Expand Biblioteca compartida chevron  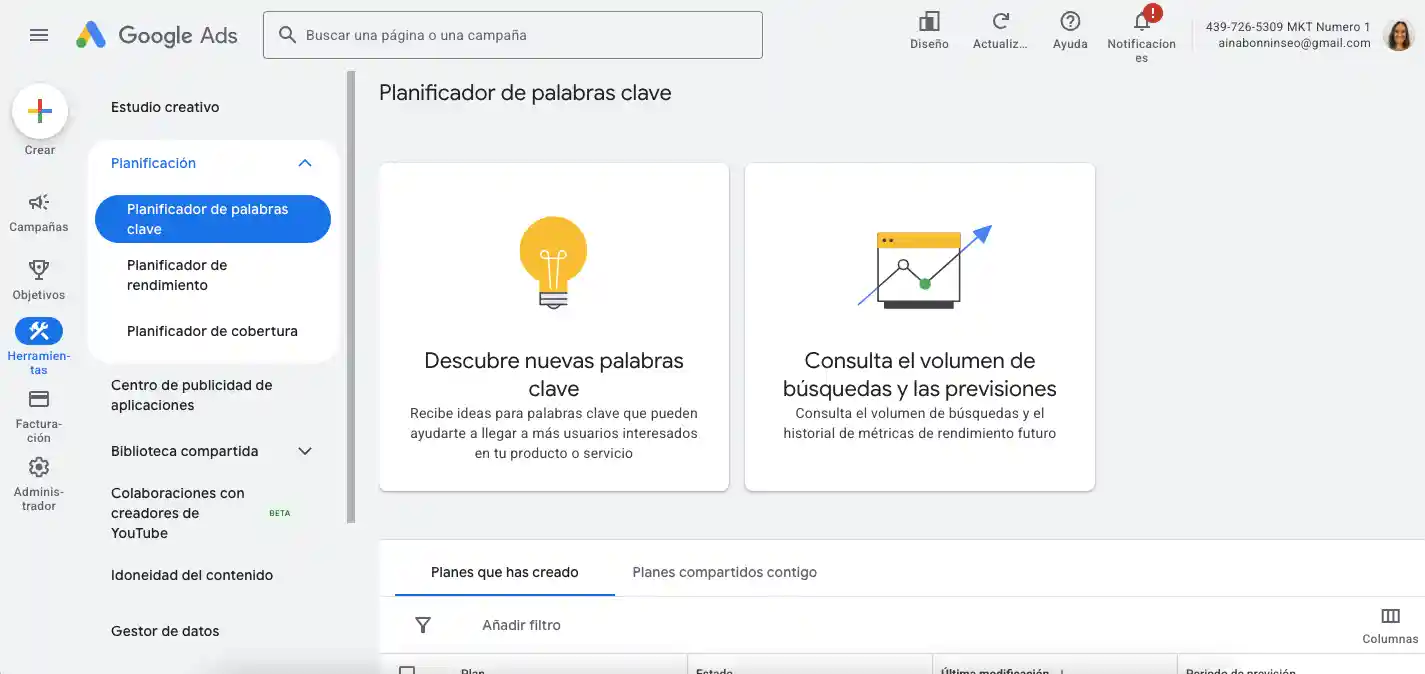click(305, 451)
